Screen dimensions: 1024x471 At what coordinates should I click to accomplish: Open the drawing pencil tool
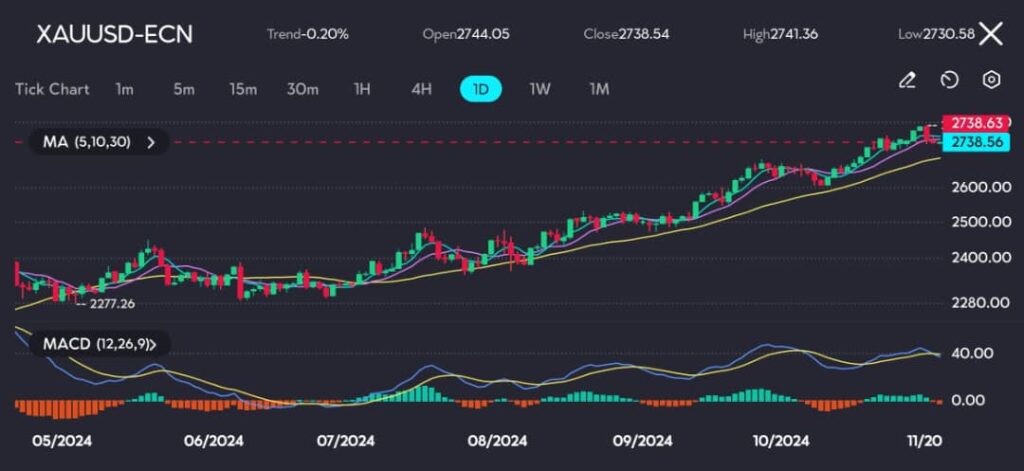pos(907,80)
